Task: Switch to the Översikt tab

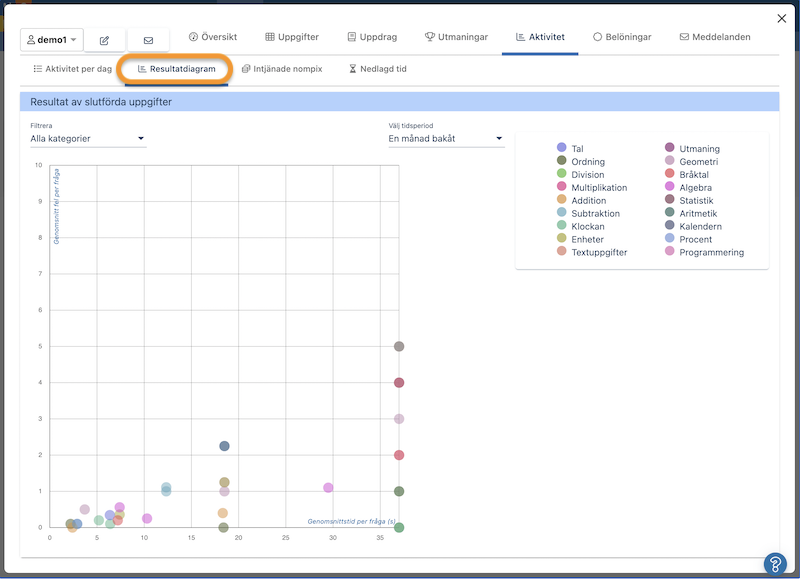Action: point(213,37)
